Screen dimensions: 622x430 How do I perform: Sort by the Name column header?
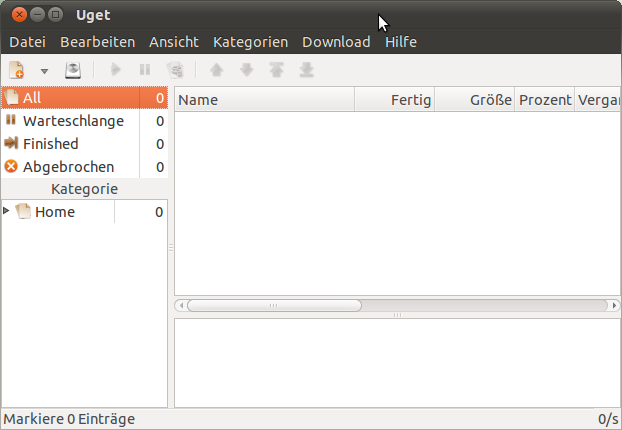click(265, 100)
